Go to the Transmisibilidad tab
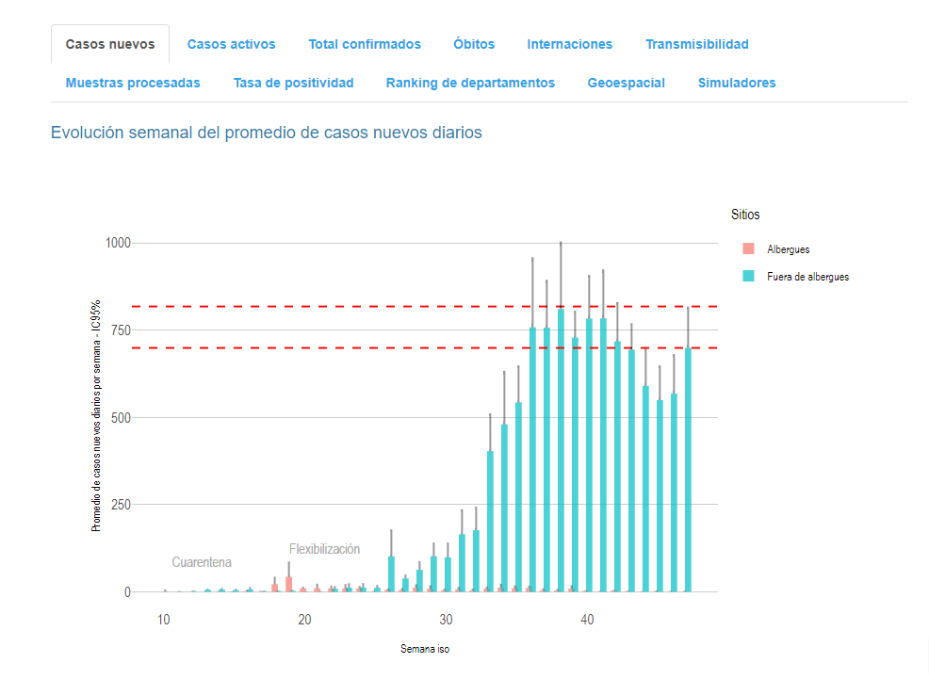 (696, 44)
